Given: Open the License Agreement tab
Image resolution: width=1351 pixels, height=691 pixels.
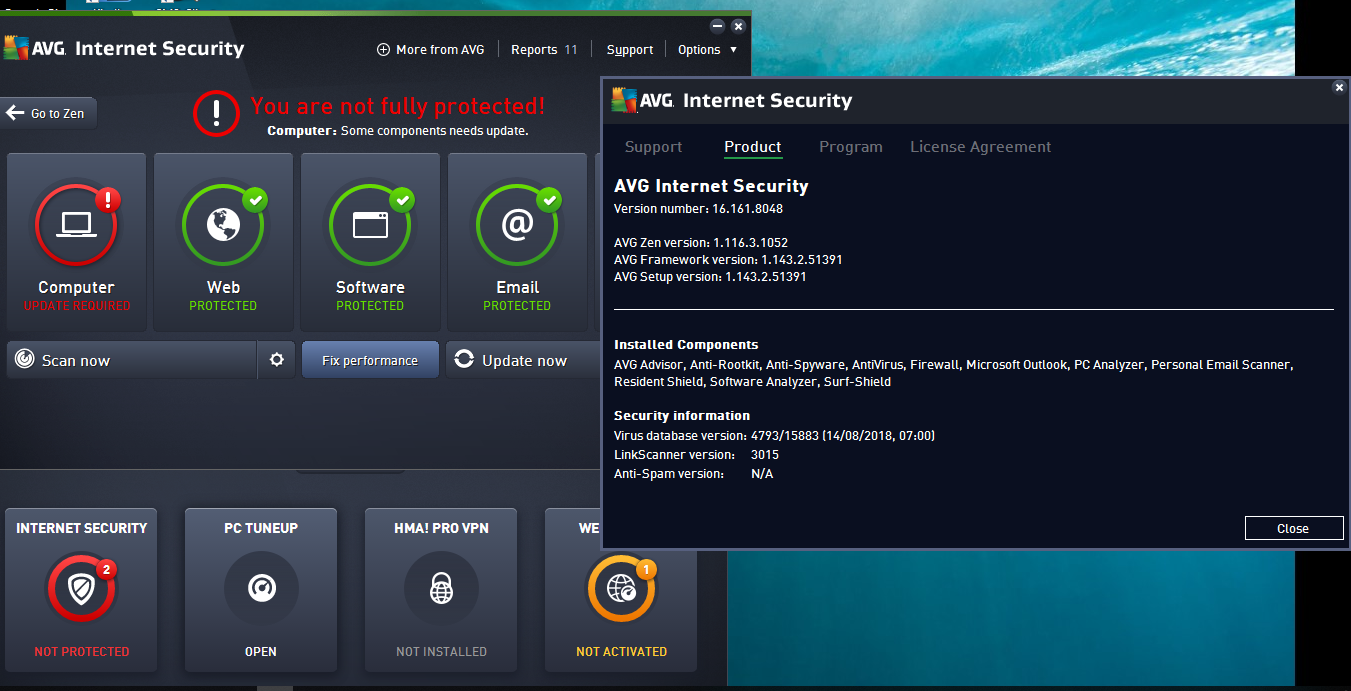Looking at the screenshot, I should coord(980,147).
